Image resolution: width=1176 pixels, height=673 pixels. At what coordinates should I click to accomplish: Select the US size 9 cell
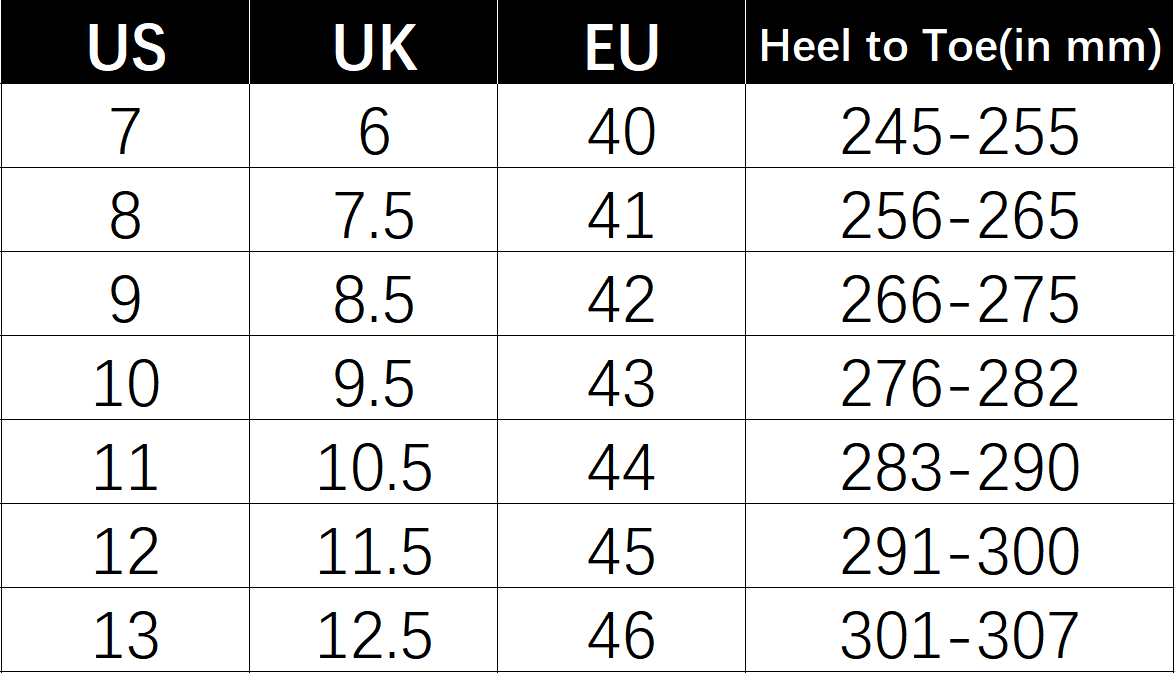point(125,294)
